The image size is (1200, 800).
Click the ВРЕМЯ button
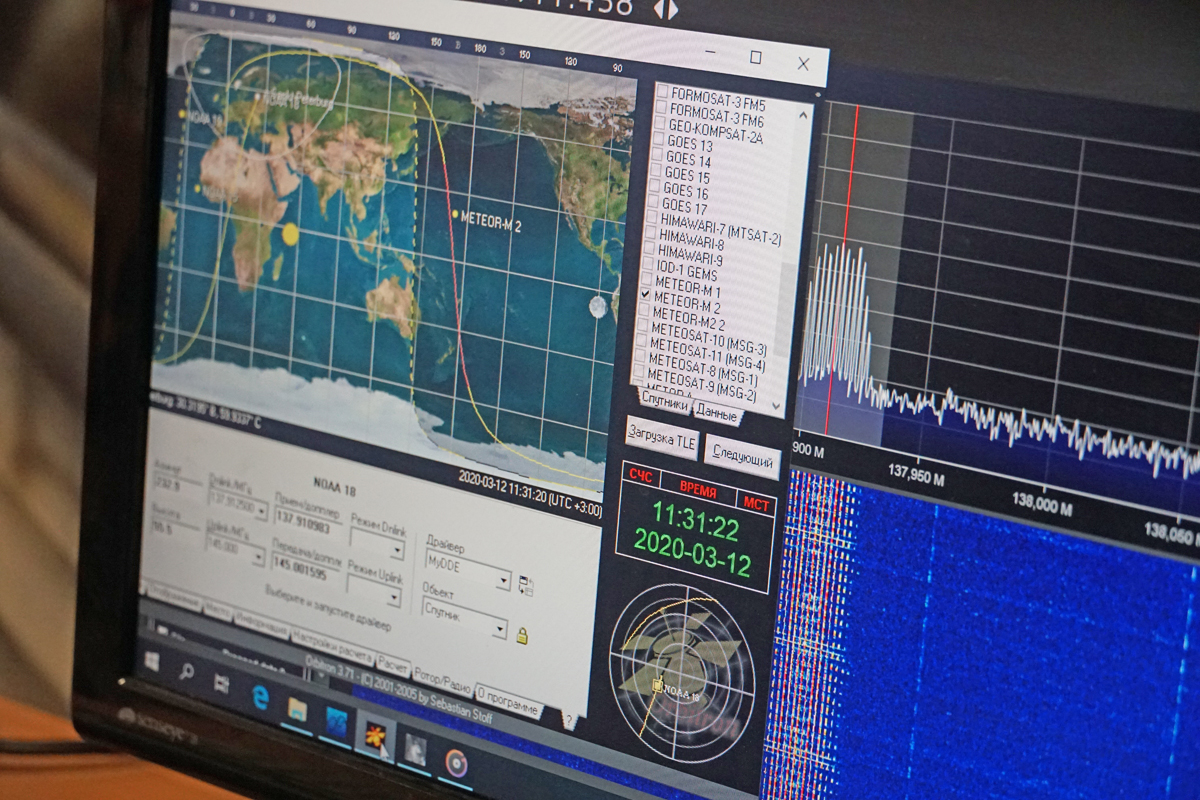pyautogui.click(x=698, y=490)
